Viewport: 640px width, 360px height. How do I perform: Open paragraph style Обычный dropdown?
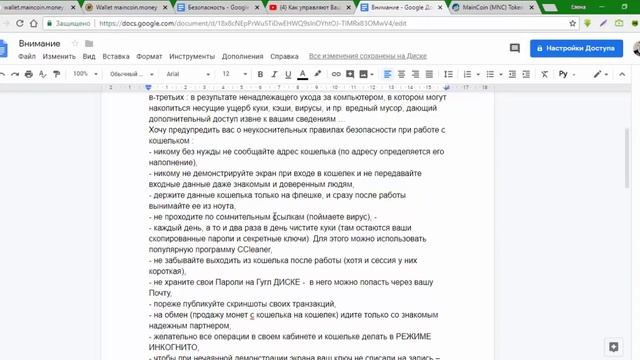tap(131, 74)
